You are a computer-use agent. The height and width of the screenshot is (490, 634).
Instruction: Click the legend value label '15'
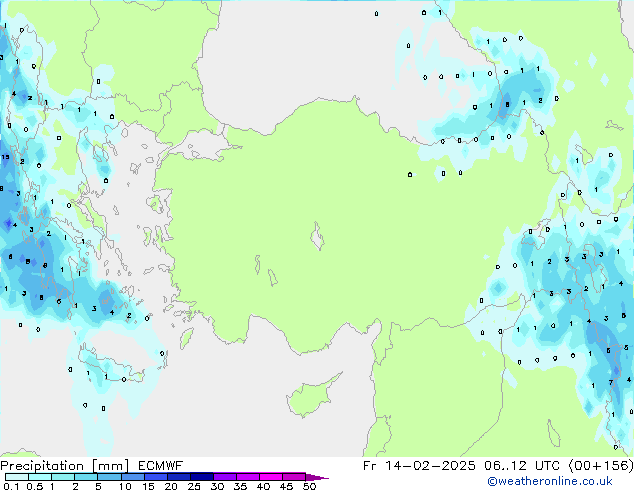coord(148,486)
